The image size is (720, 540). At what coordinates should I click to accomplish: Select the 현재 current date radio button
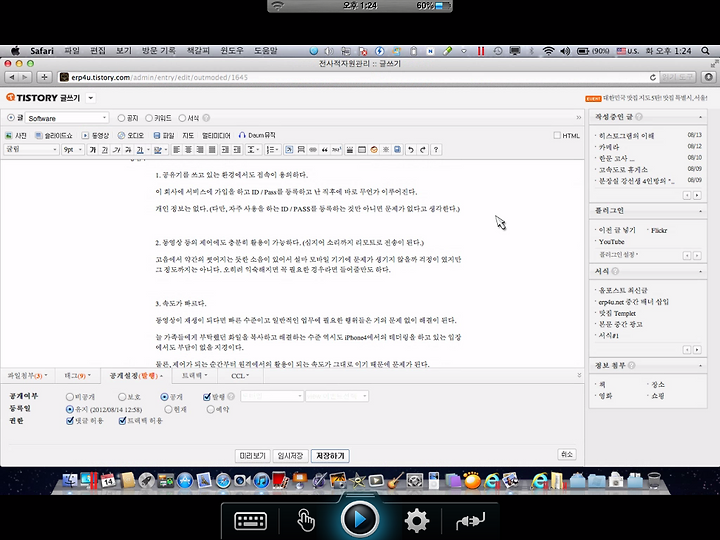click(169, 409)
